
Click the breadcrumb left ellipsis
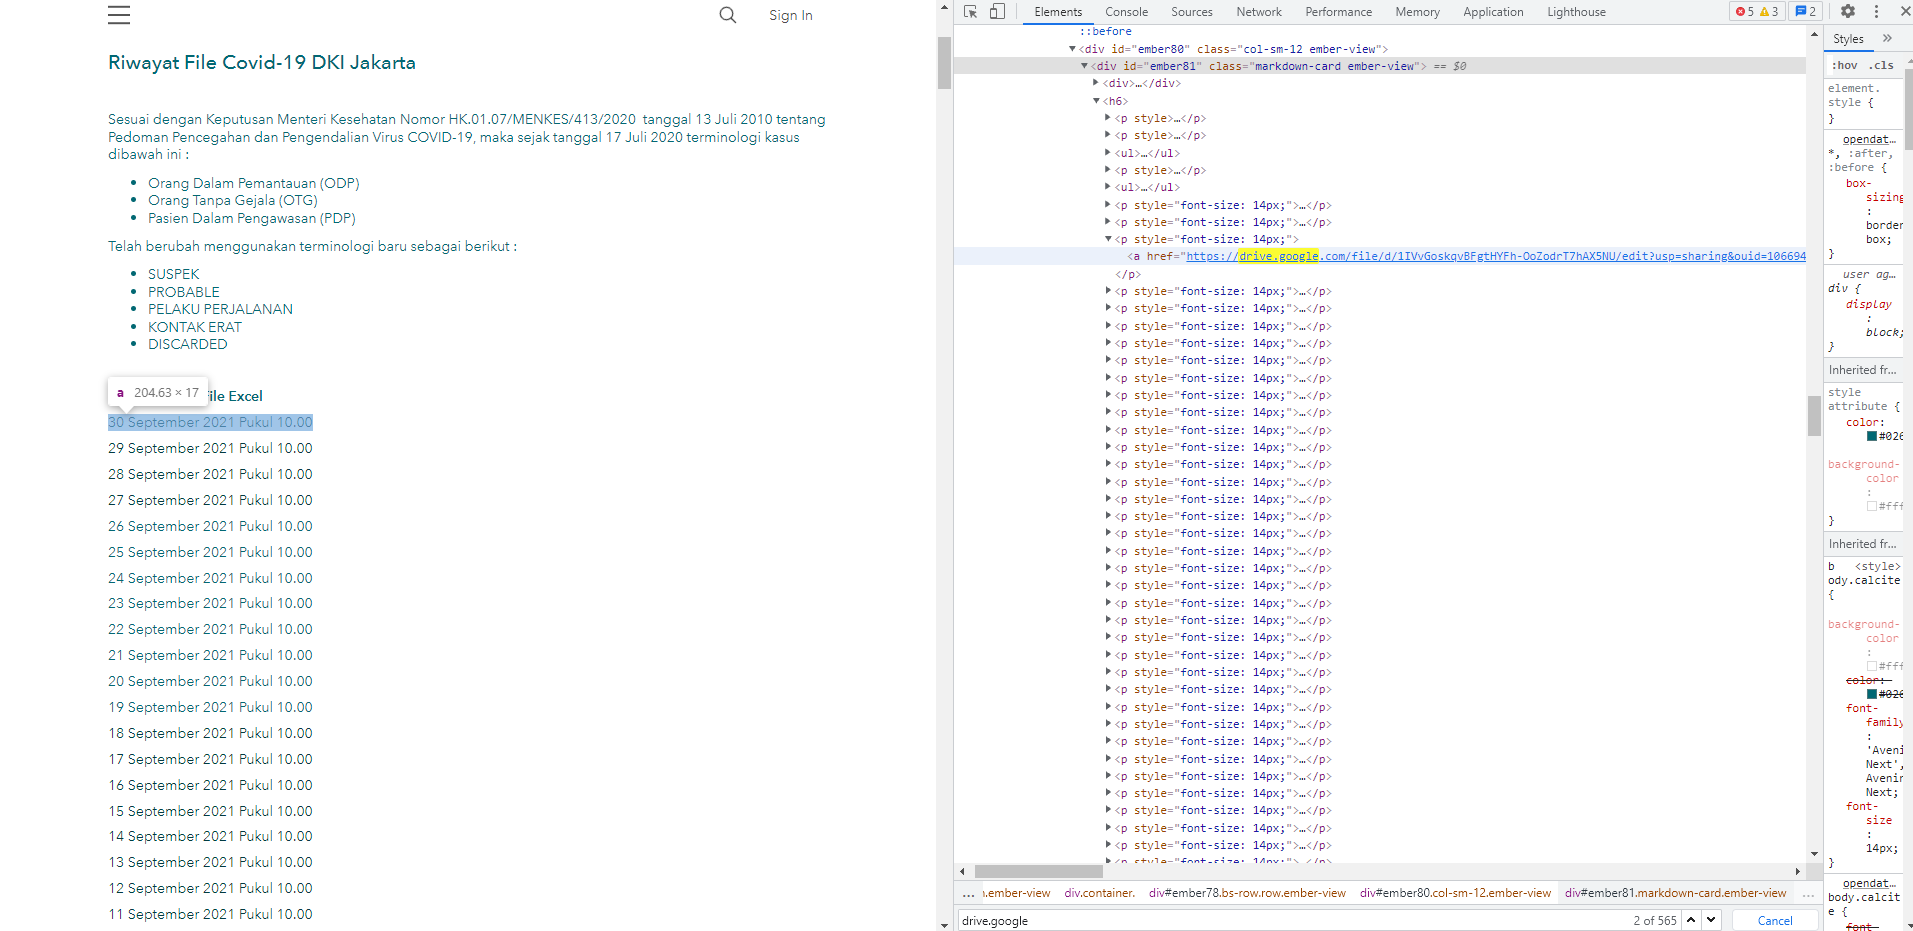[x=968, y=893]
